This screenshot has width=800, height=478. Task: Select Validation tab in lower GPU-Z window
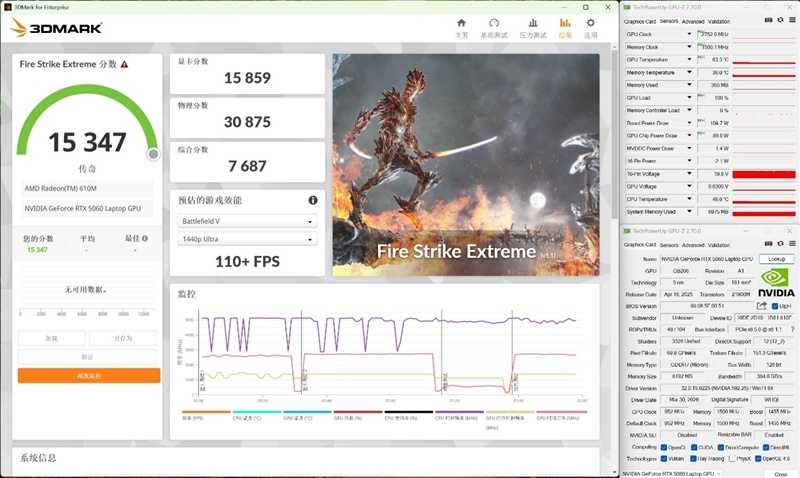719,245
